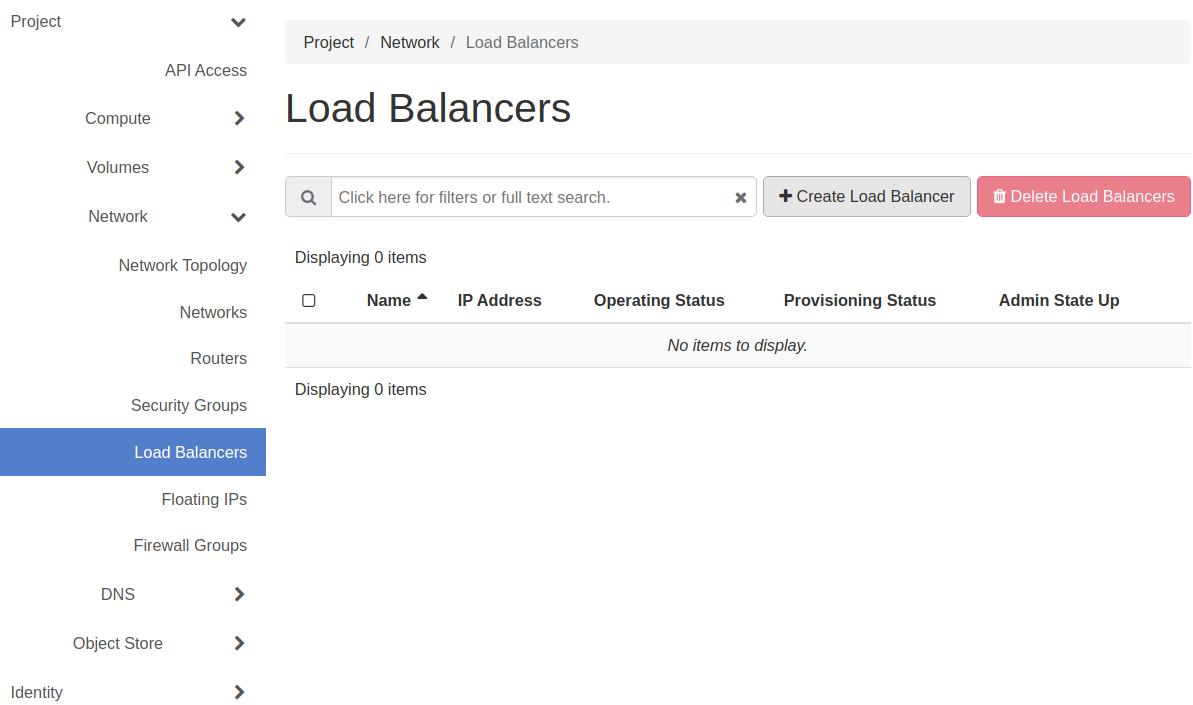Click the Name column sort arrow
The width and height of the screenshot is (1193, 705).
[x=422, y=298]
